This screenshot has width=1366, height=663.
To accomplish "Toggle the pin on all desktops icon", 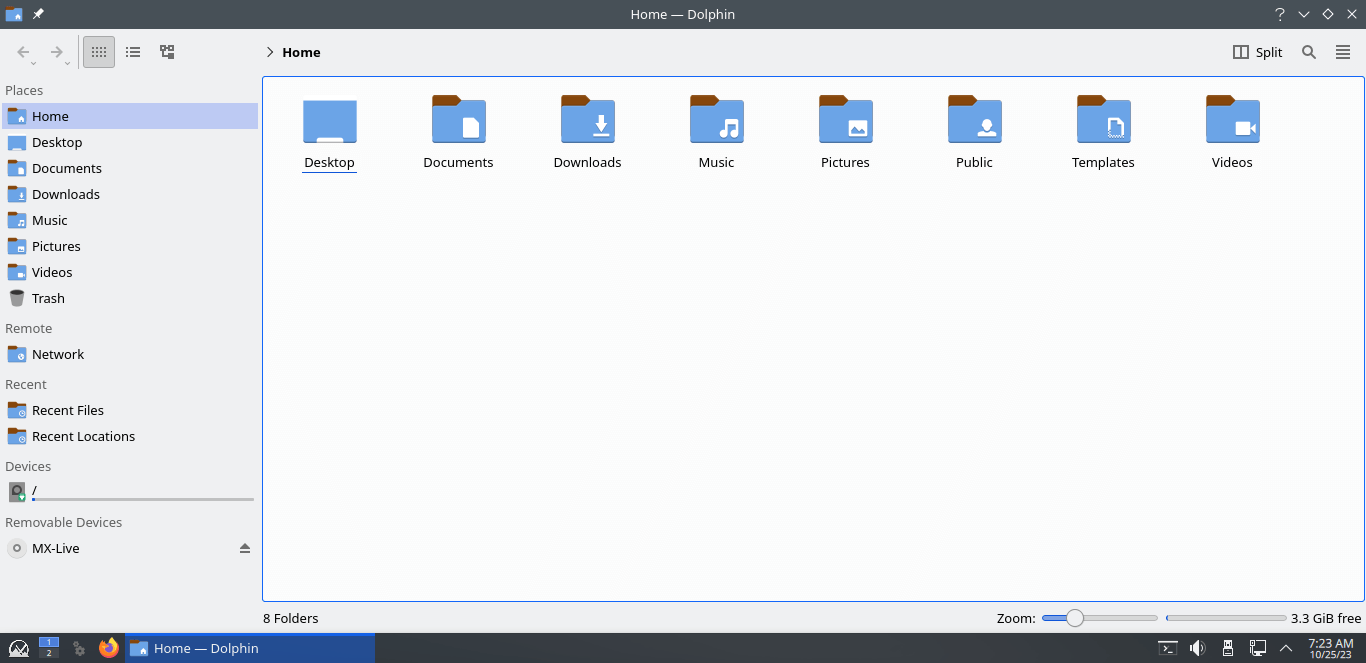I will [x=38, y=14].
